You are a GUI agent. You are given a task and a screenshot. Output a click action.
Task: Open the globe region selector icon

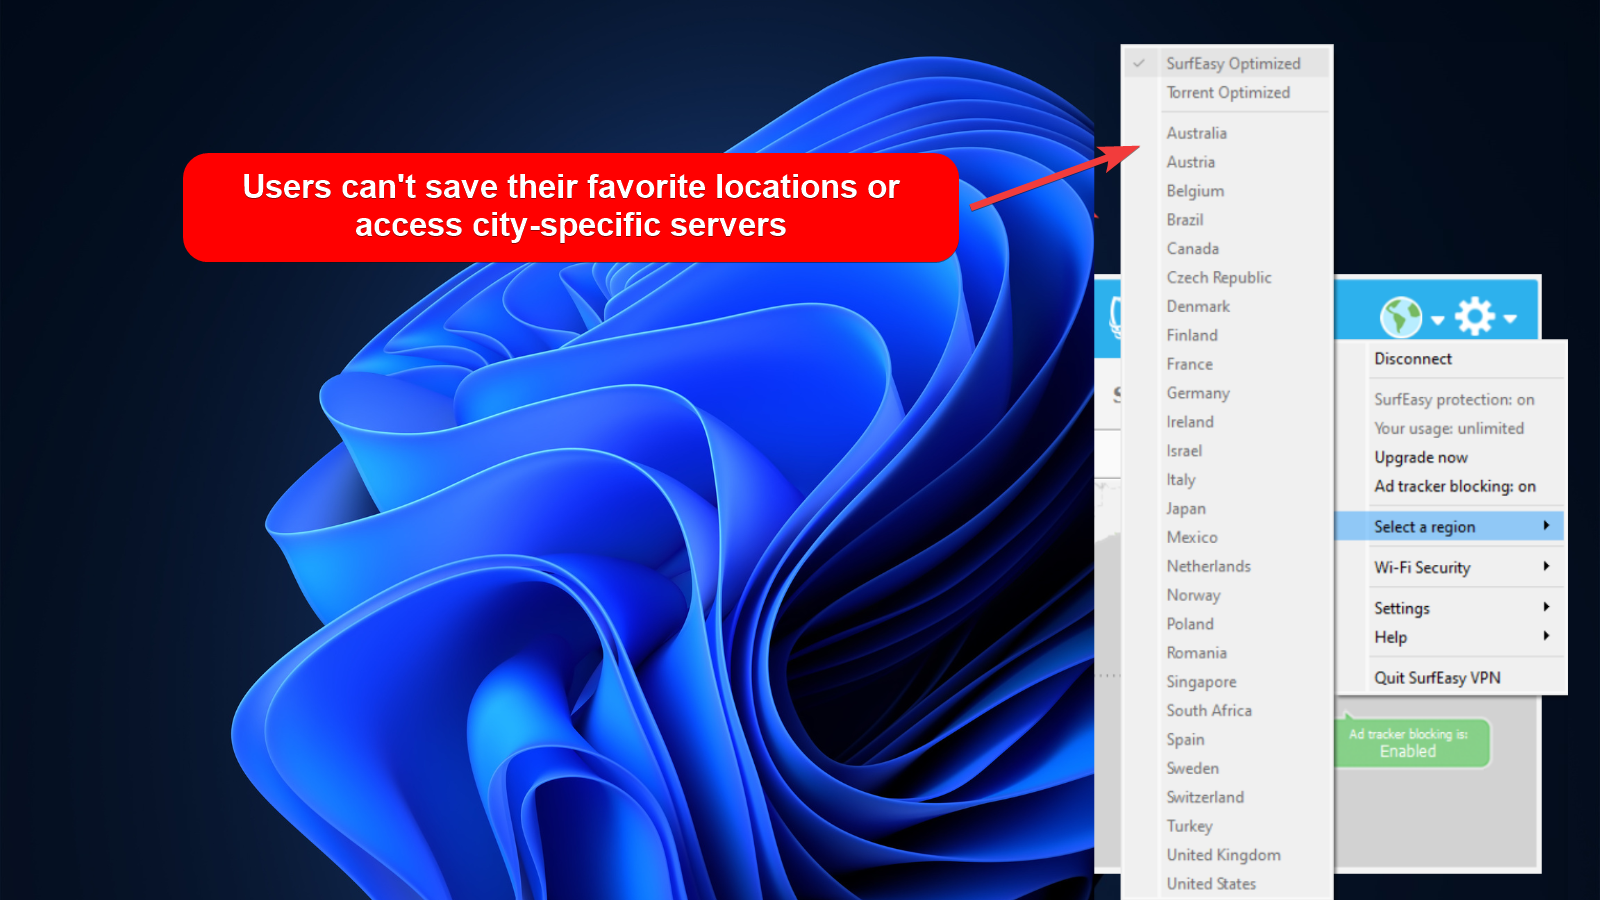click(x=1401, y=317)
